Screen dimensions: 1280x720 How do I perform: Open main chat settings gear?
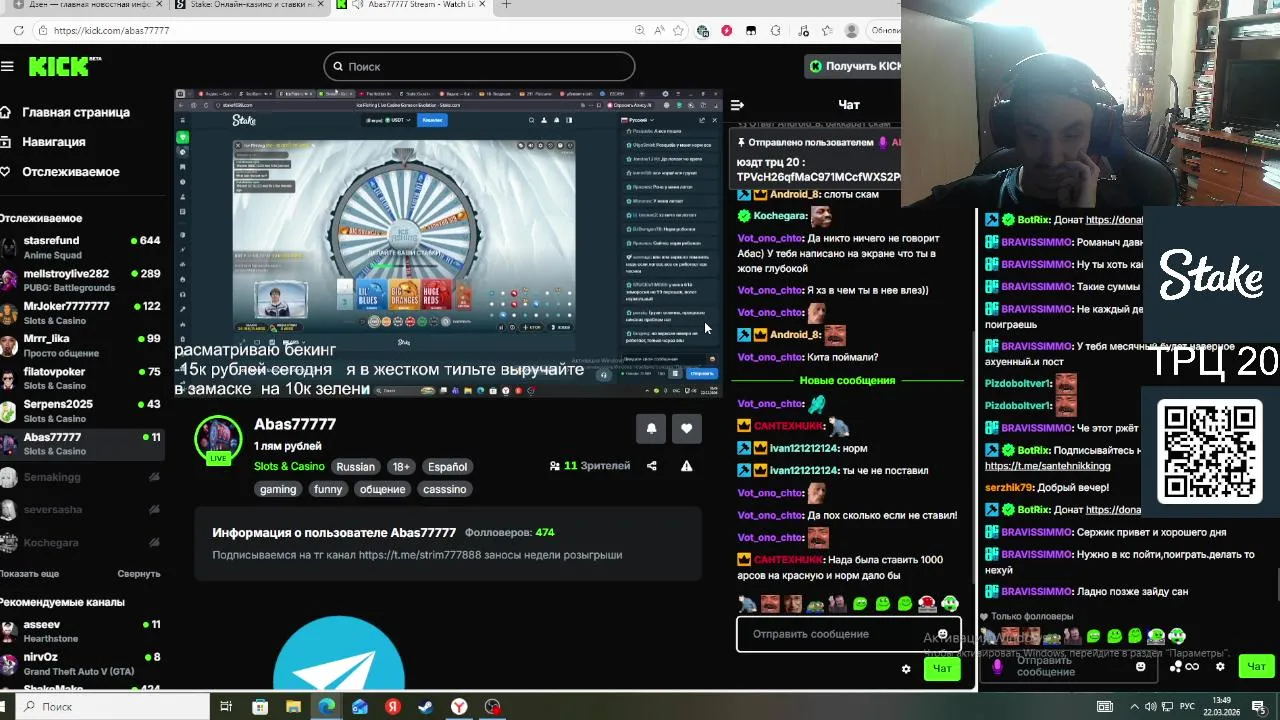(906, 669)
